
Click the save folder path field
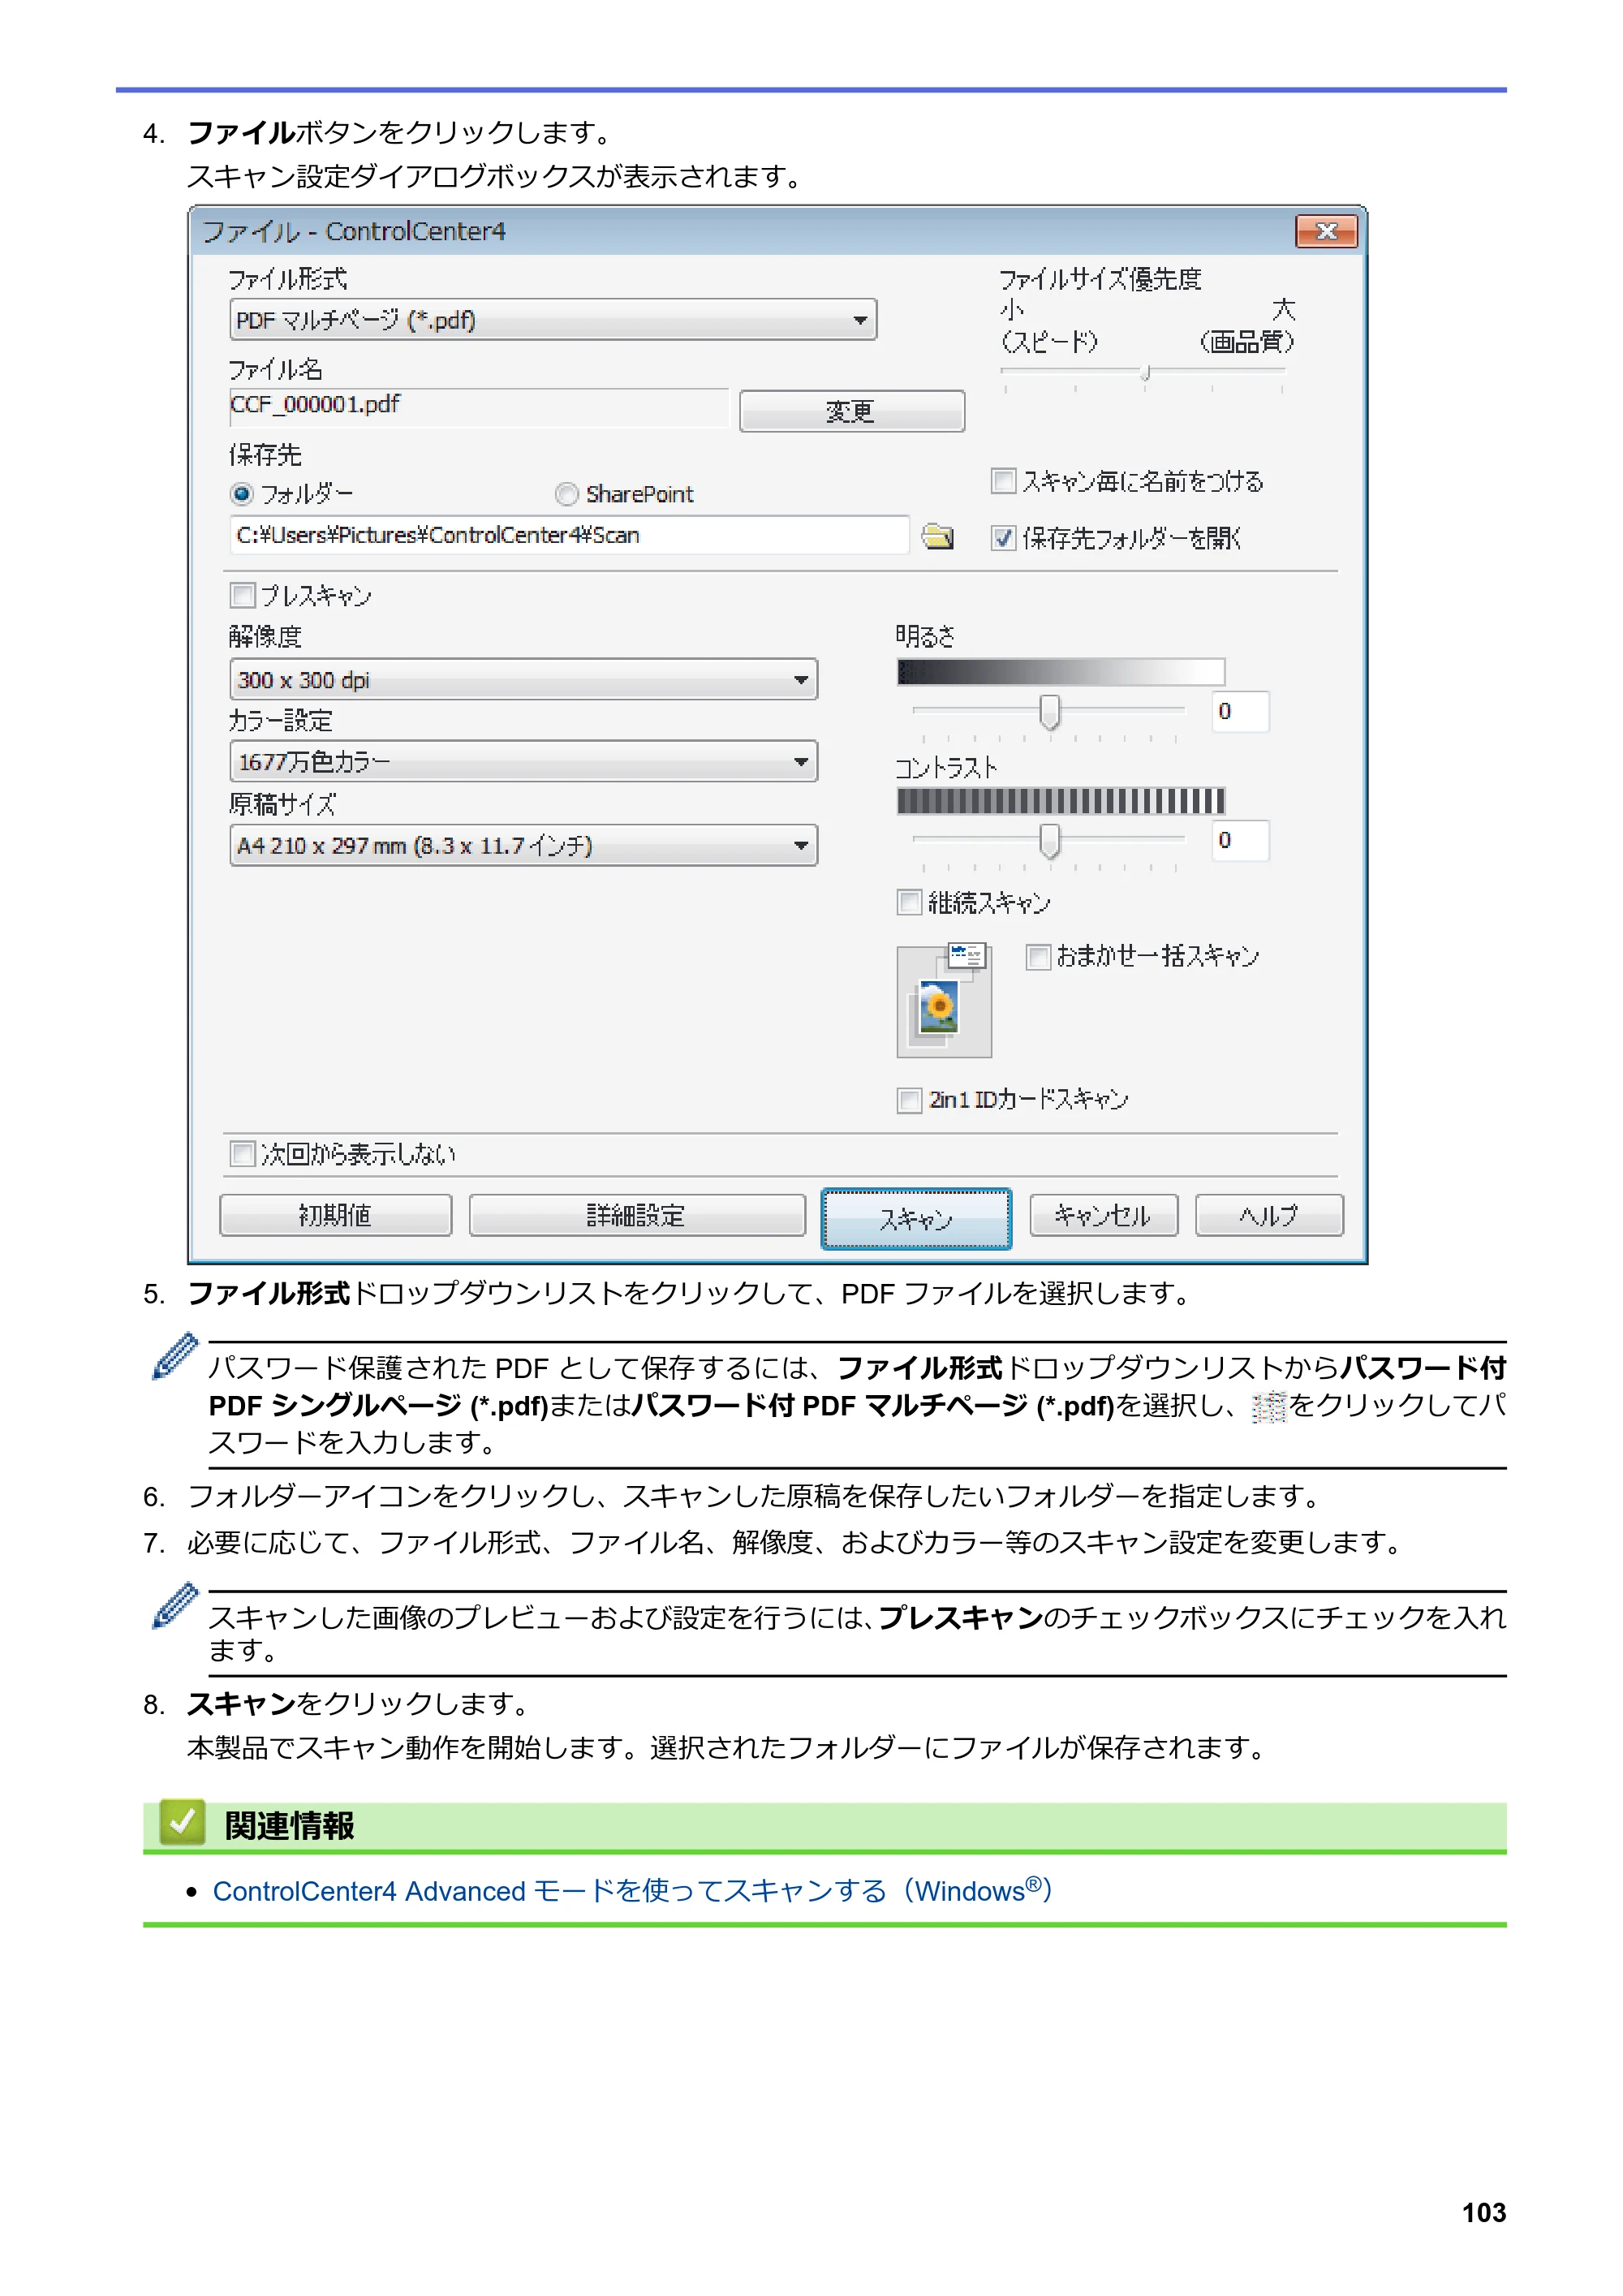tap(569, 535)
